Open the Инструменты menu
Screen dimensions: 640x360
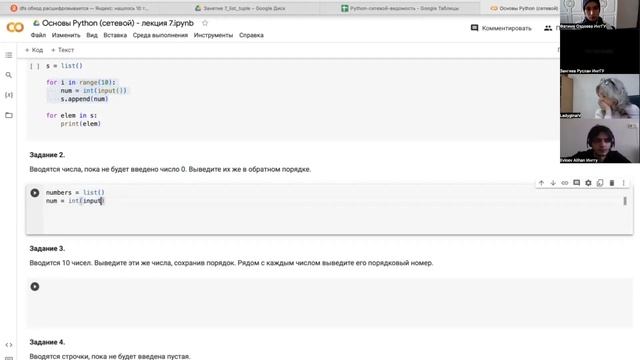213,35
